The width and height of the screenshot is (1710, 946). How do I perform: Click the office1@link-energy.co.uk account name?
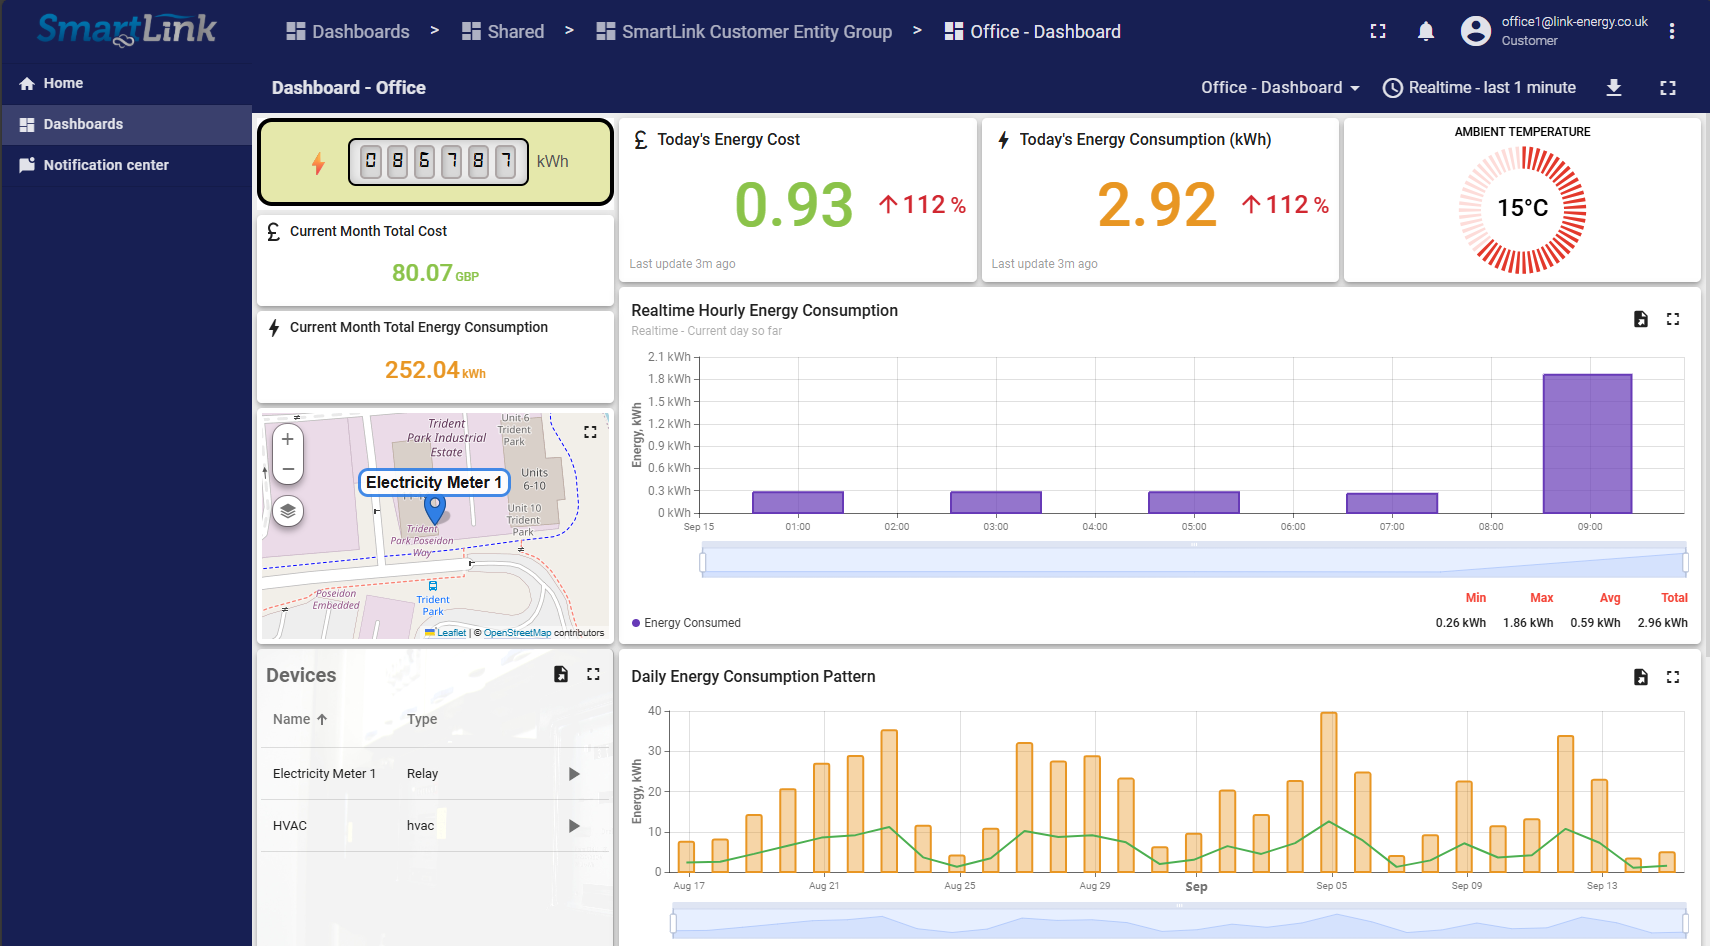1574,22
